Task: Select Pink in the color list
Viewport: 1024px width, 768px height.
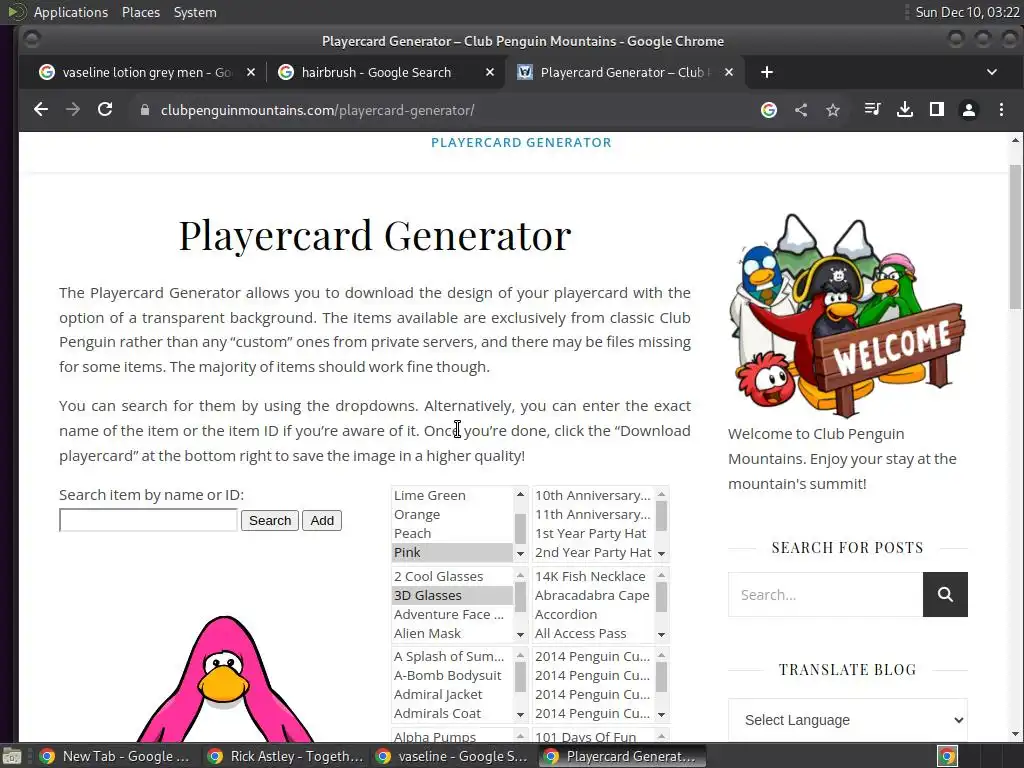Action: click(x=453, y=552)
